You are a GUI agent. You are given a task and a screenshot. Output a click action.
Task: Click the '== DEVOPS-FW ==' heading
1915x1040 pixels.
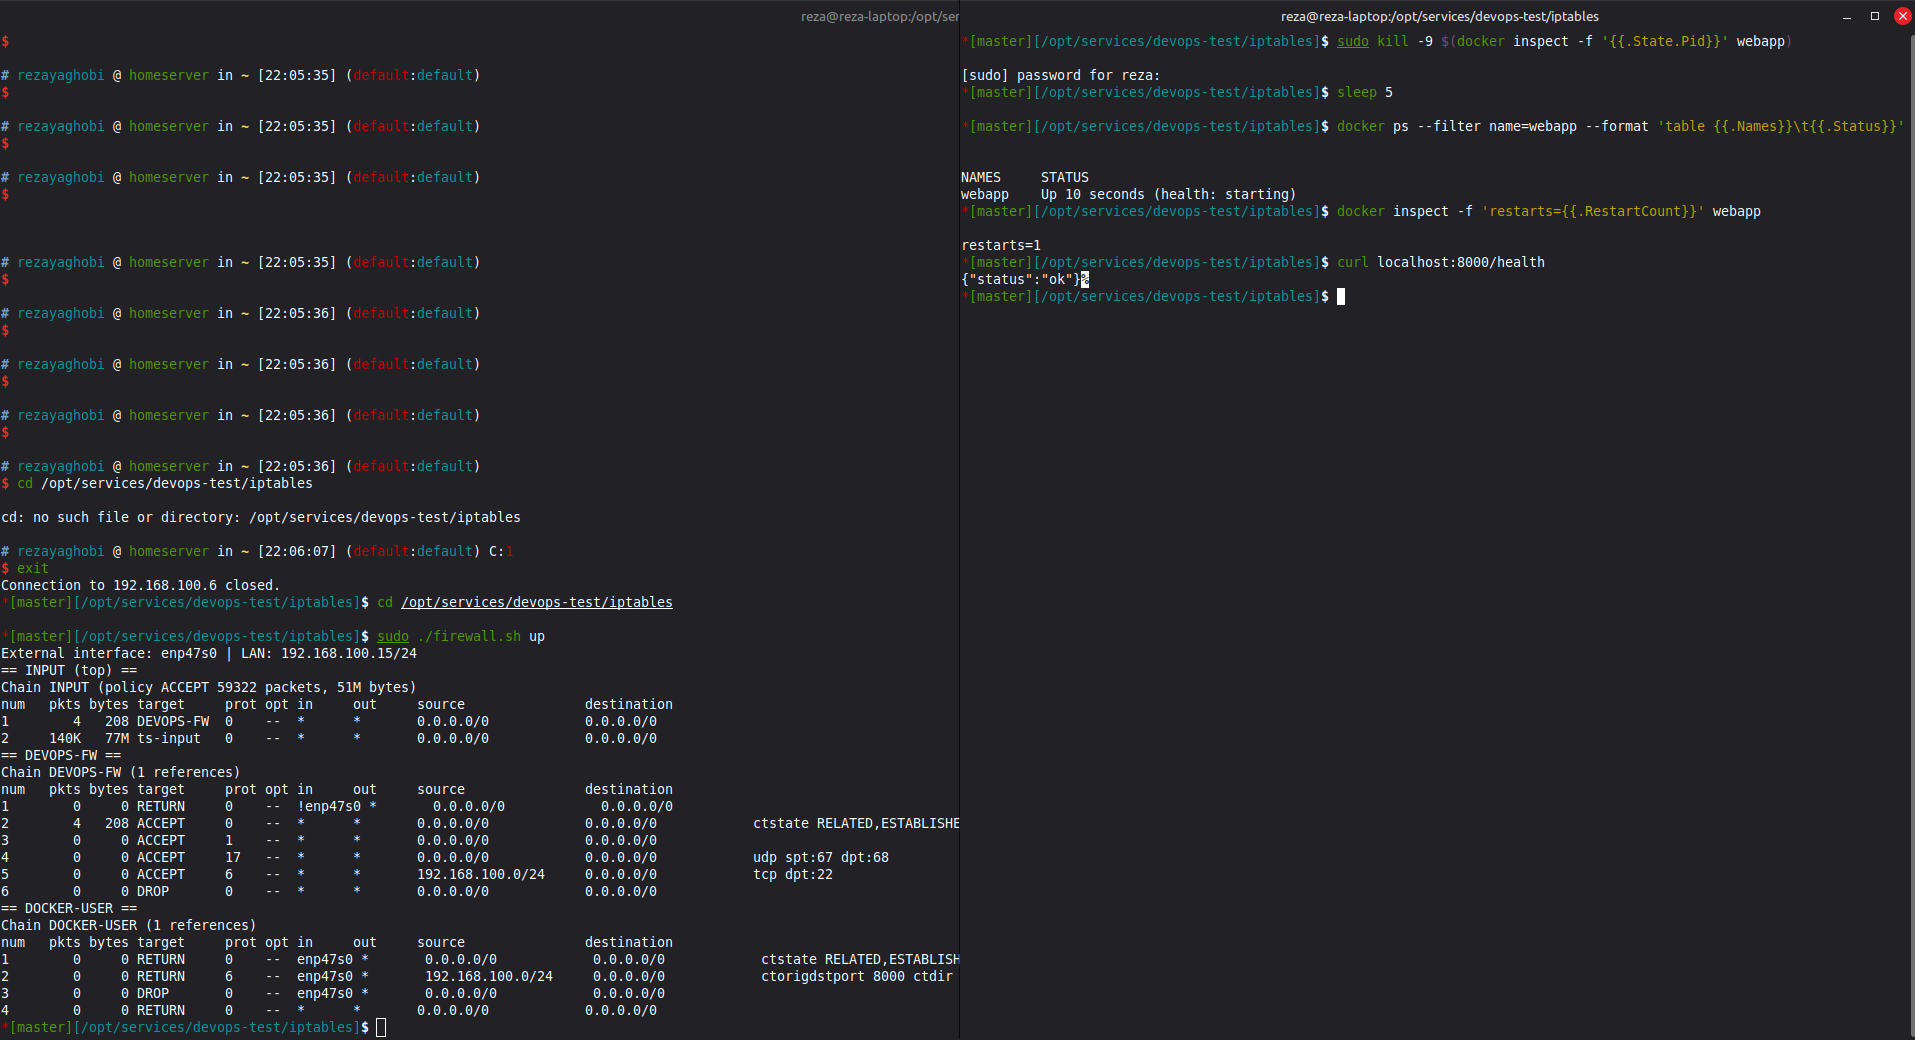click(61, 755)
